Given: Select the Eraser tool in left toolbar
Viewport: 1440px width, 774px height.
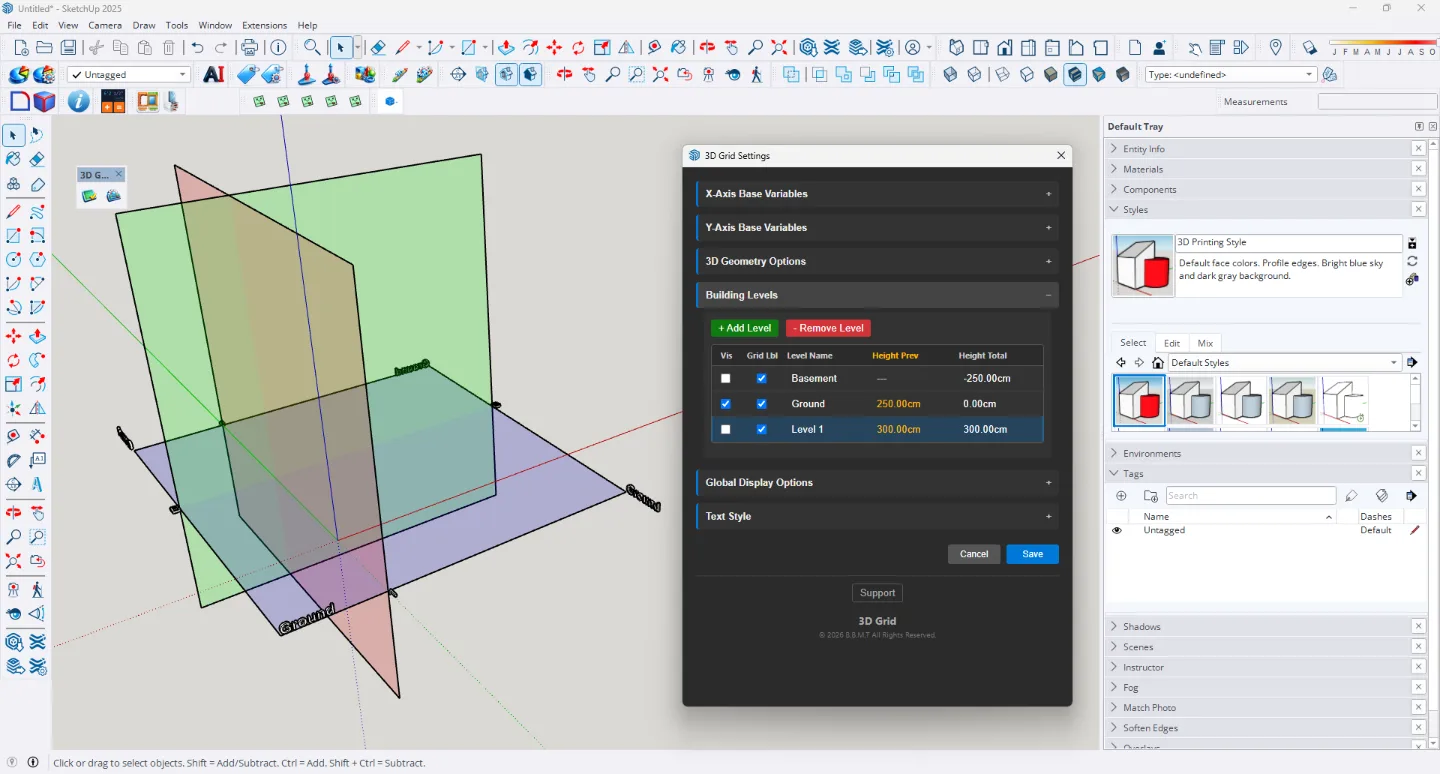Looking at the screenshot, I should tap(37, 159).
